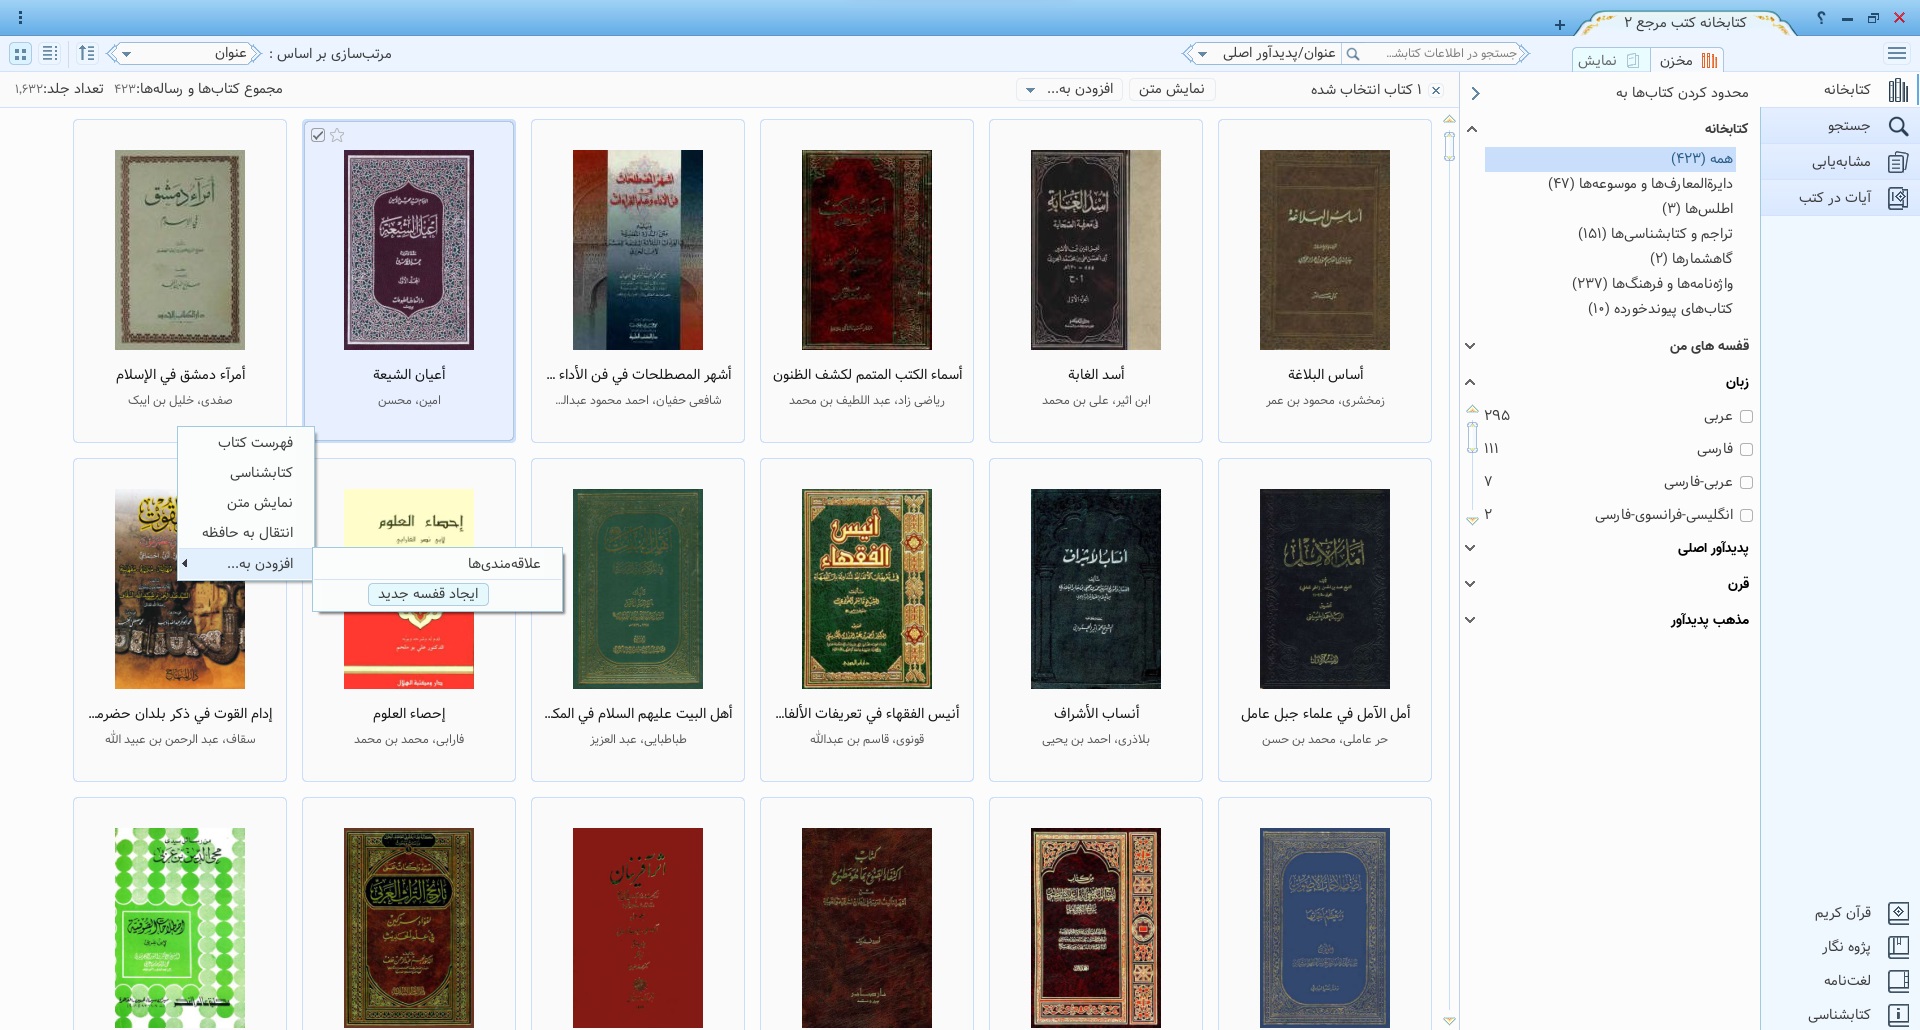Filter by اطلس‌ها (۳) category

(1697, 209)
